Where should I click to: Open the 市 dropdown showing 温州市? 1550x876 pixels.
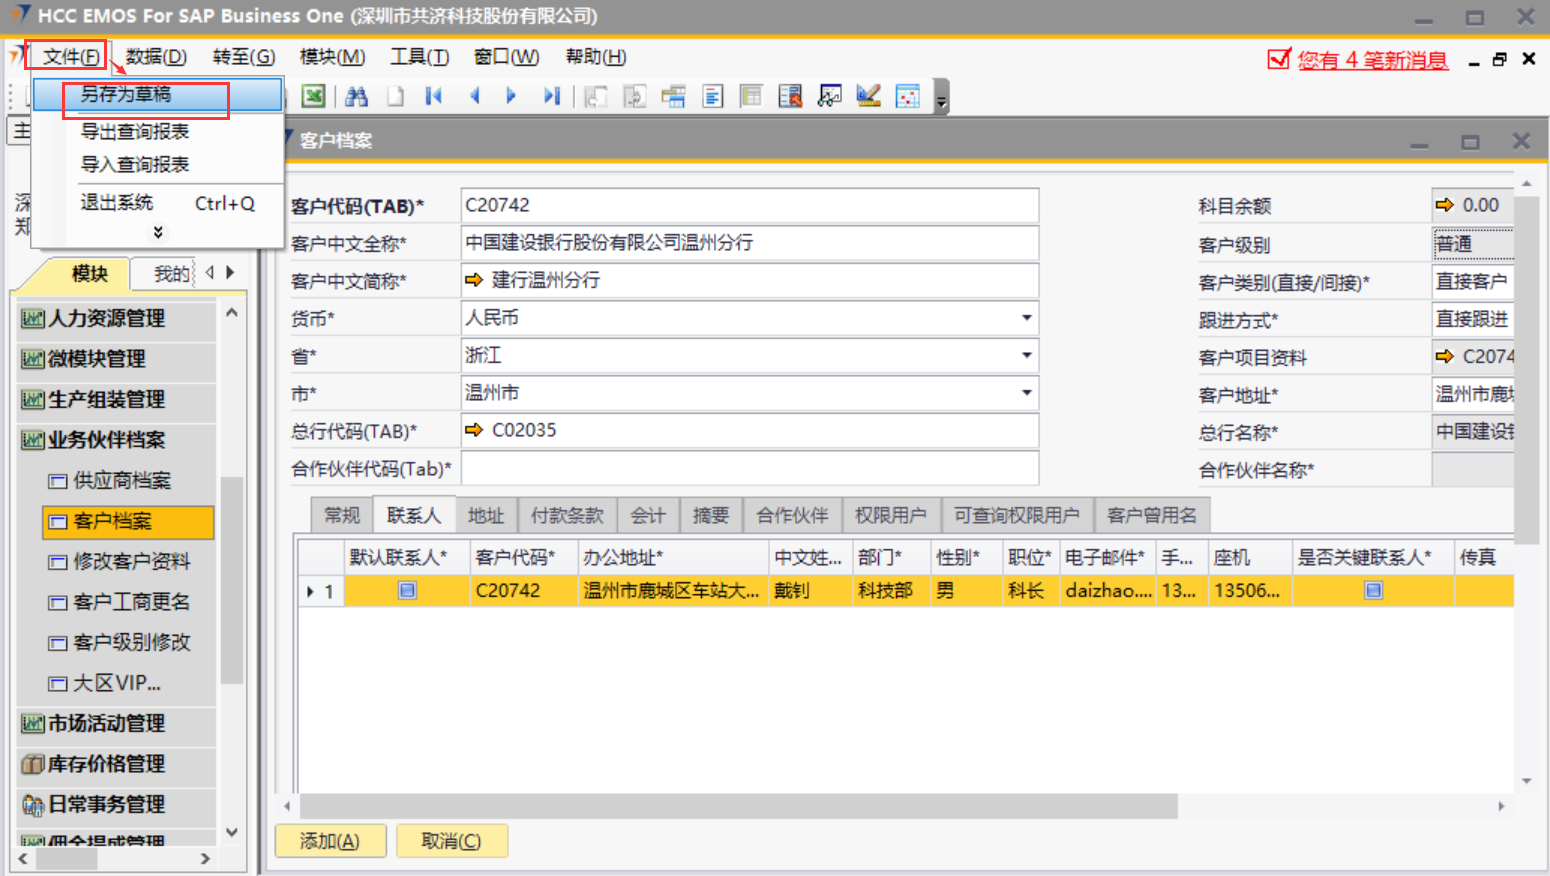[x=1026, y=393]
